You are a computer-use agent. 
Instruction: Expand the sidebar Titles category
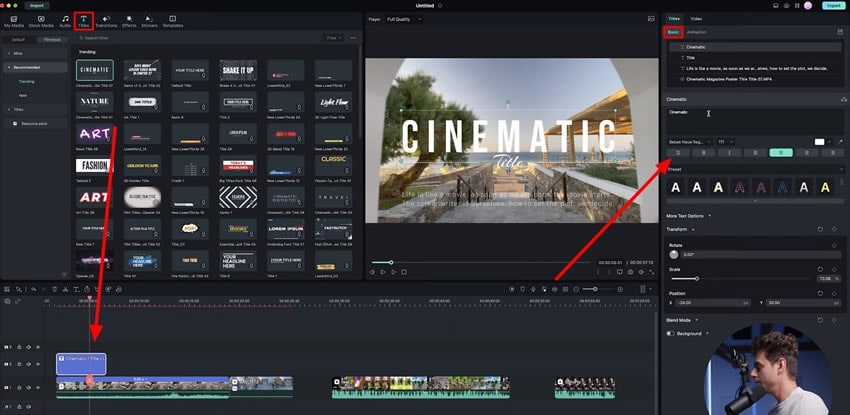click(35, 109)
